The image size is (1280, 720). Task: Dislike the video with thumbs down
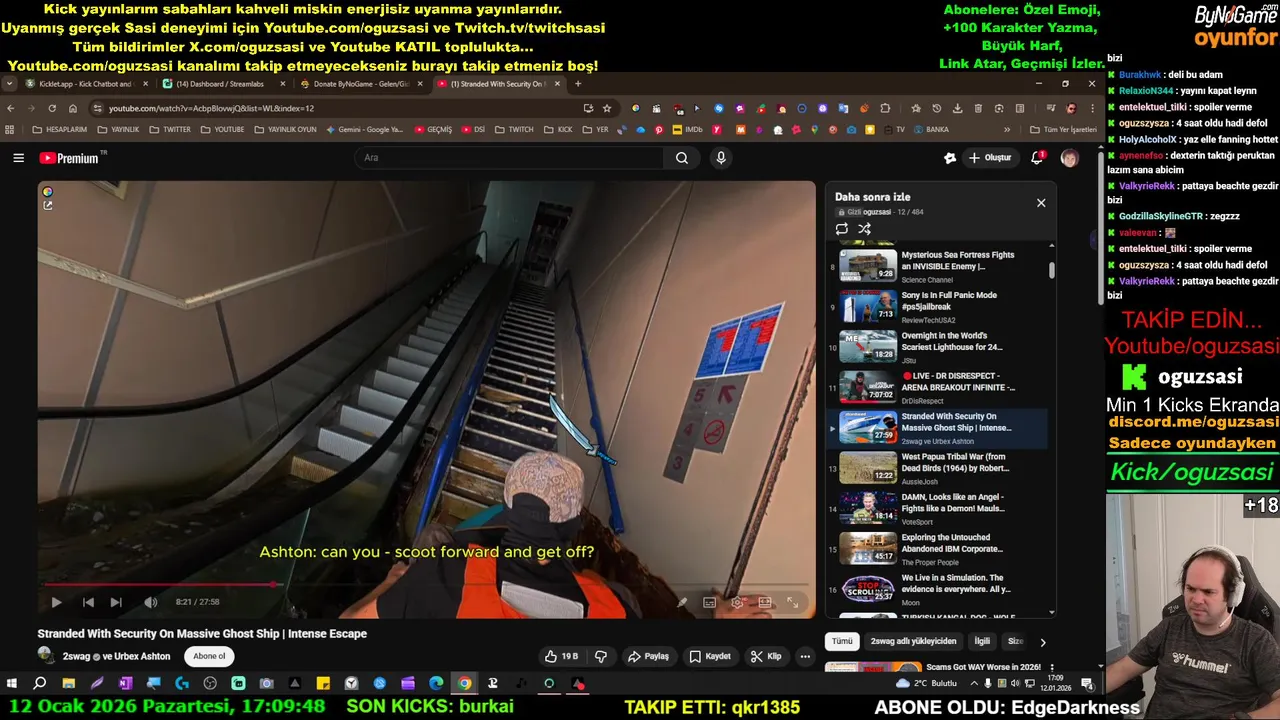click(x=601, y=656)
